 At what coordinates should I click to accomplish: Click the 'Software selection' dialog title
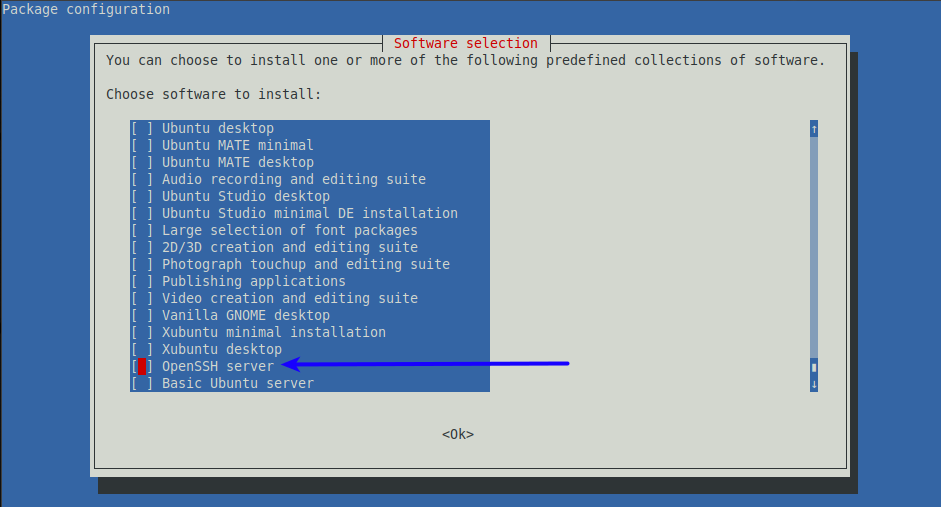[x=466, y=43]
